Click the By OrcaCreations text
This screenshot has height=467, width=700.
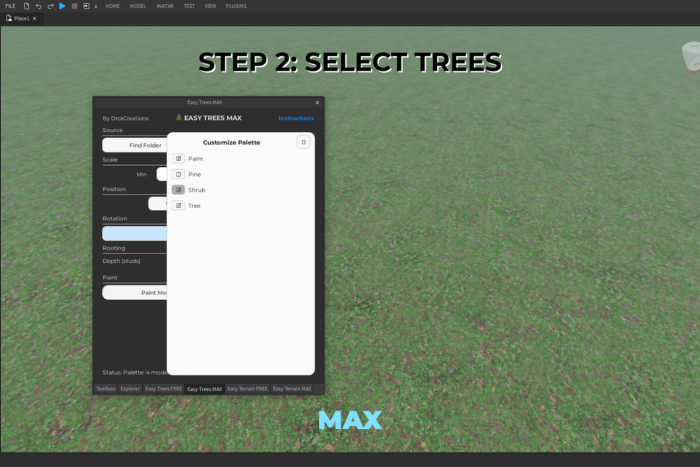point(125,118)
